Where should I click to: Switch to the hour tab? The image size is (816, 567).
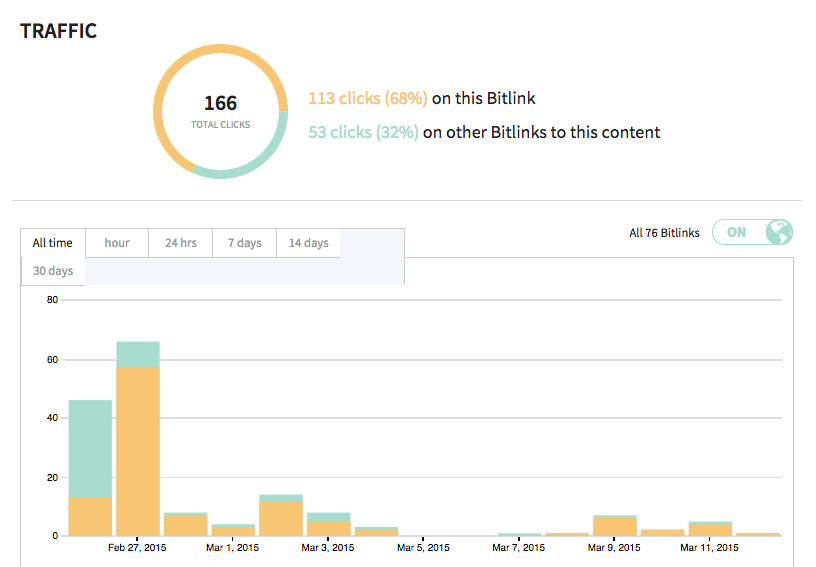[x=117, y=243]
